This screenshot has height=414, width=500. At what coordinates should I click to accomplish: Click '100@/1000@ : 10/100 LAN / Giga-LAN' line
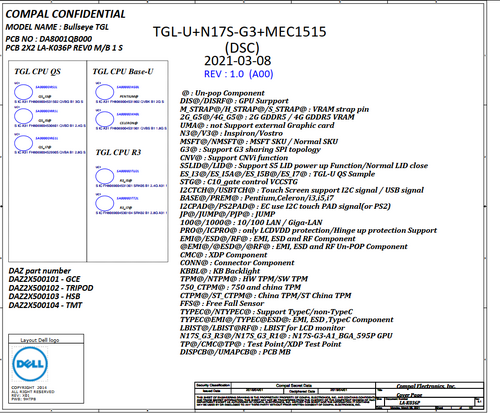click(251, 222)
